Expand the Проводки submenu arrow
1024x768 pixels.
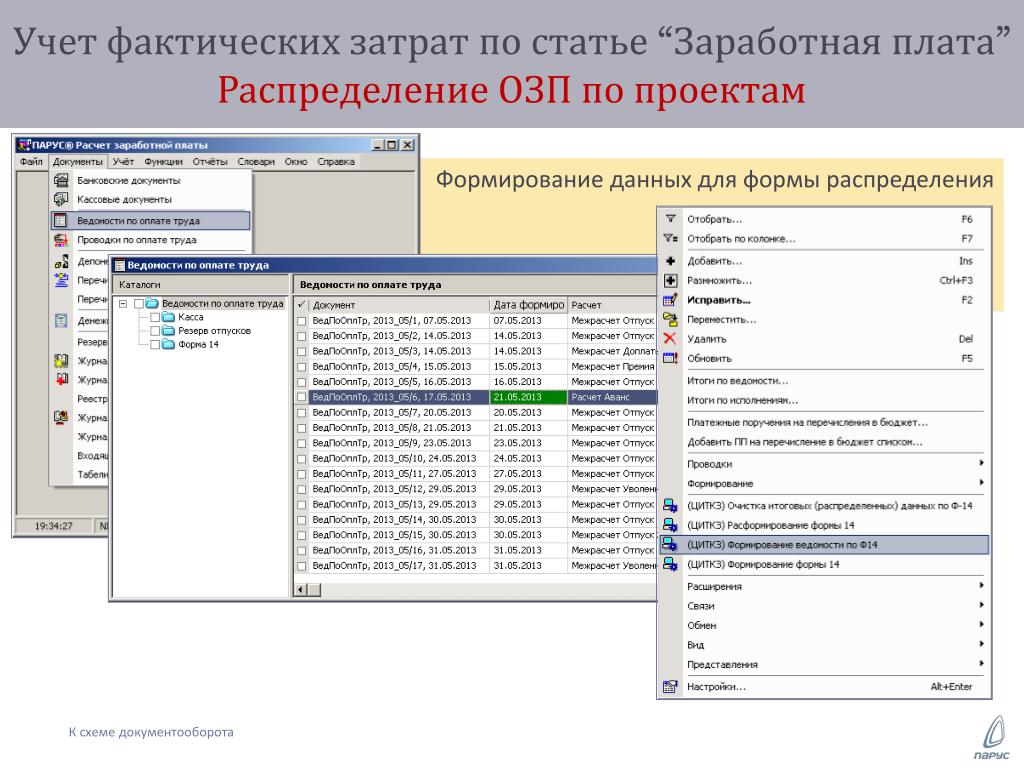tap(981, 463)
